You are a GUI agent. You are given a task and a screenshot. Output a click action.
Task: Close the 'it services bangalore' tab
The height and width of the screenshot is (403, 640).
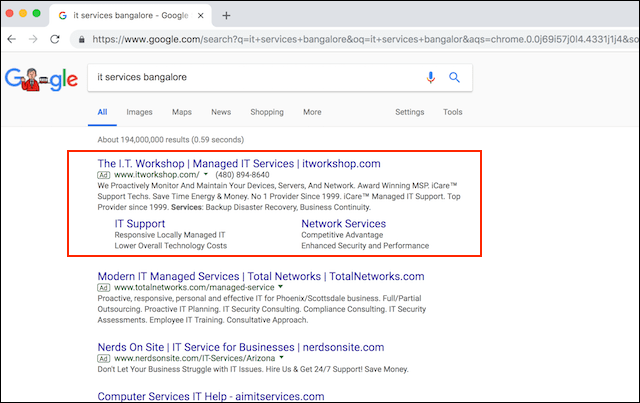click(200, 16)
